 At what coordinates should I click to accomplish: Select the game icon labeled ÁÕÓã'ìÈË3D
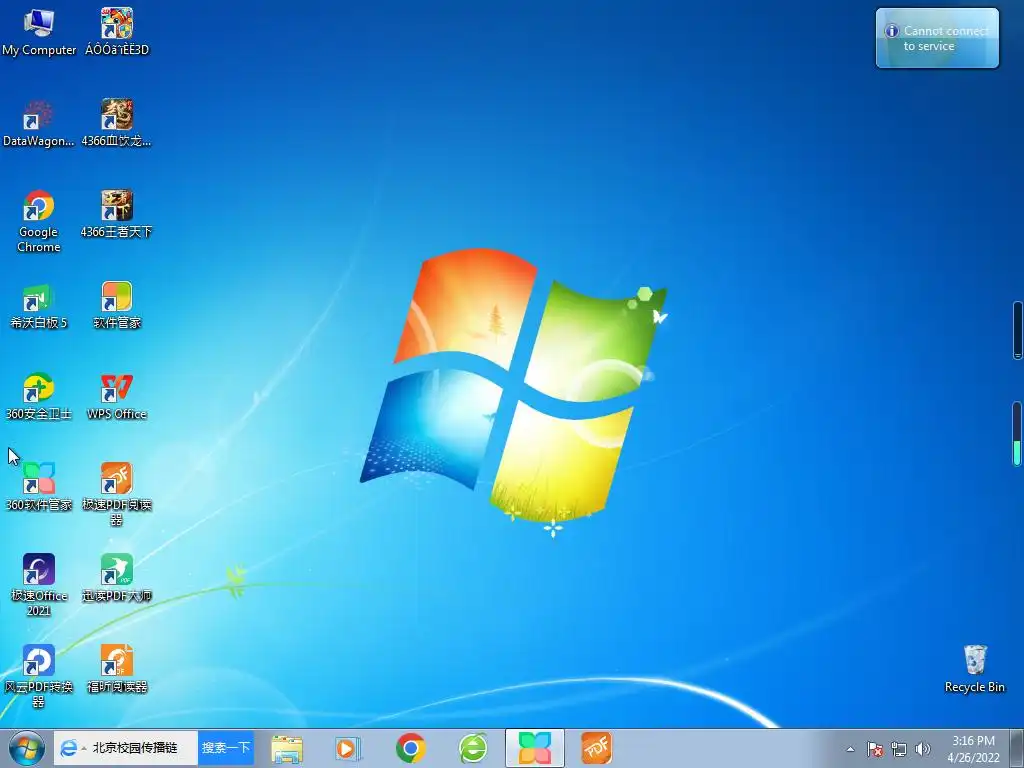click(x=117, y=33)
